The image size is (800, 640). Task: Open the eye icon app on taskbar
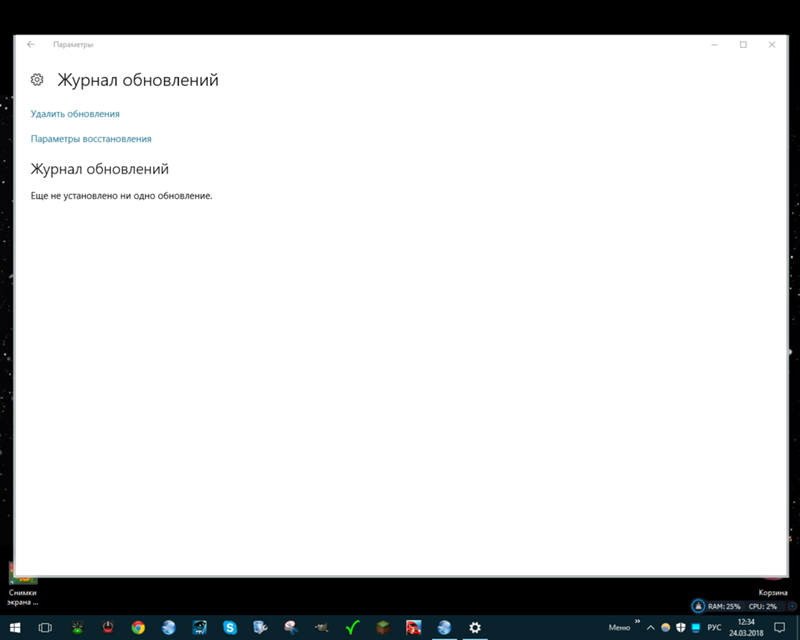[199, 628]
